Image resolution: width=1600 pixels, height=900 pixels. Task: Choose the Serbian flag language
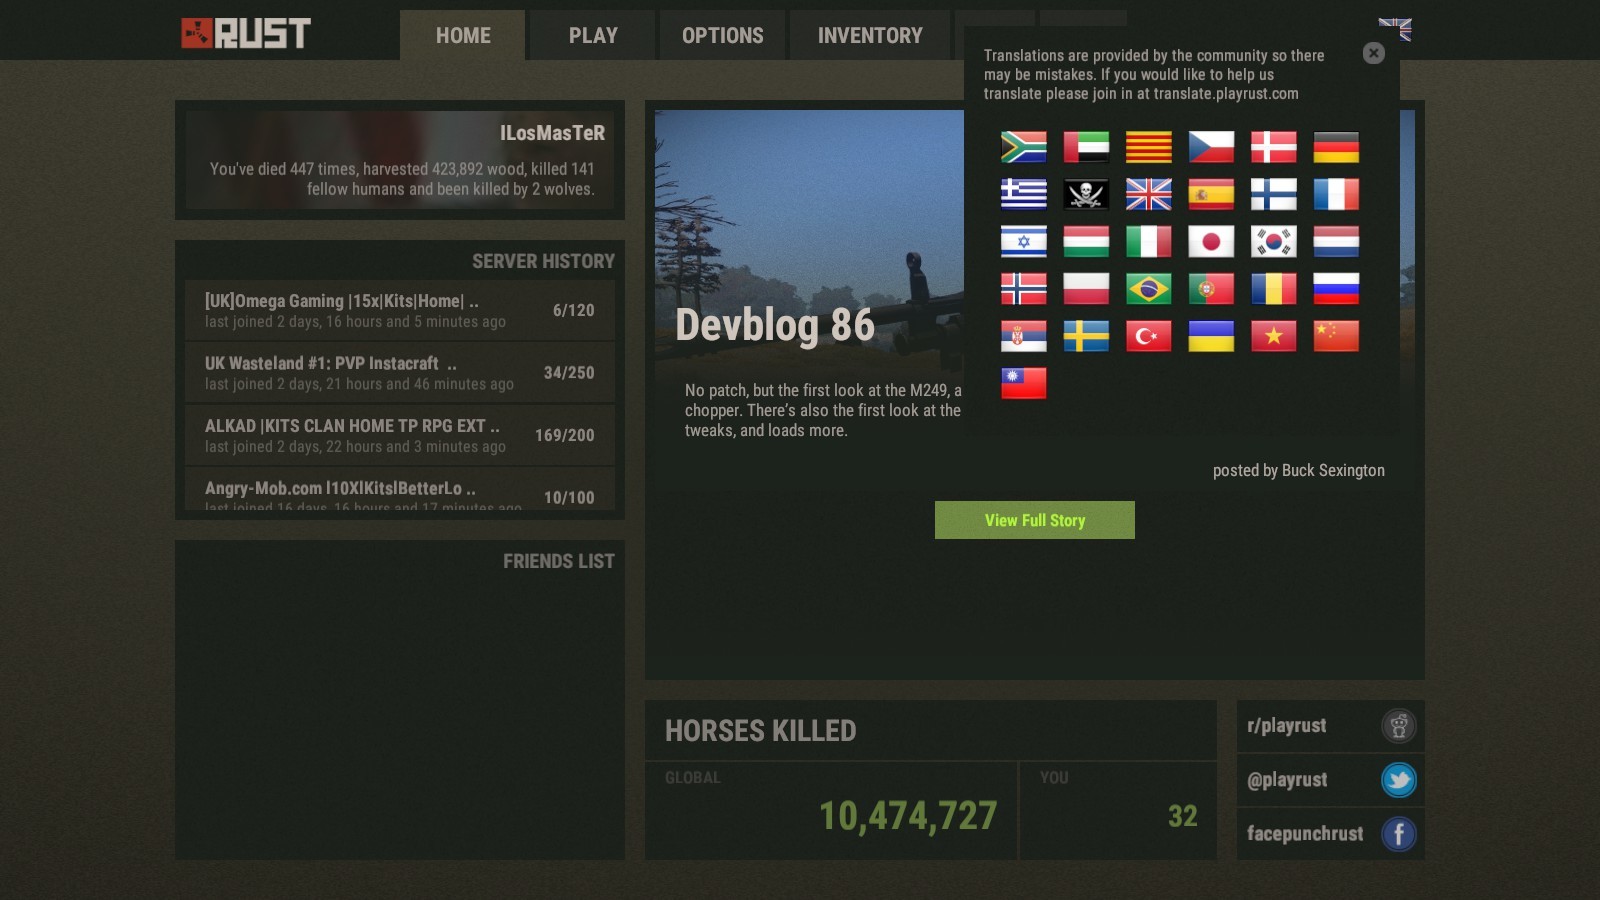(1024, 335)
